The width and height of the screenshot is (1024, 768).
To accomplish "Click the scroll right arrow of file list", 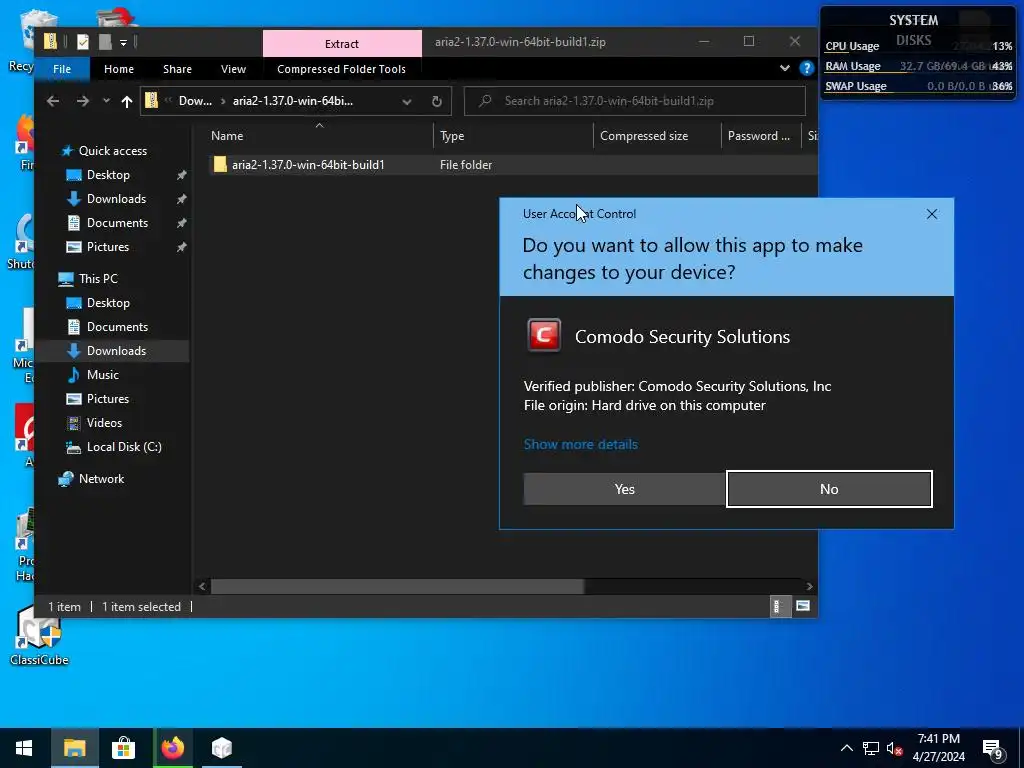I will [x=809, y=586].
